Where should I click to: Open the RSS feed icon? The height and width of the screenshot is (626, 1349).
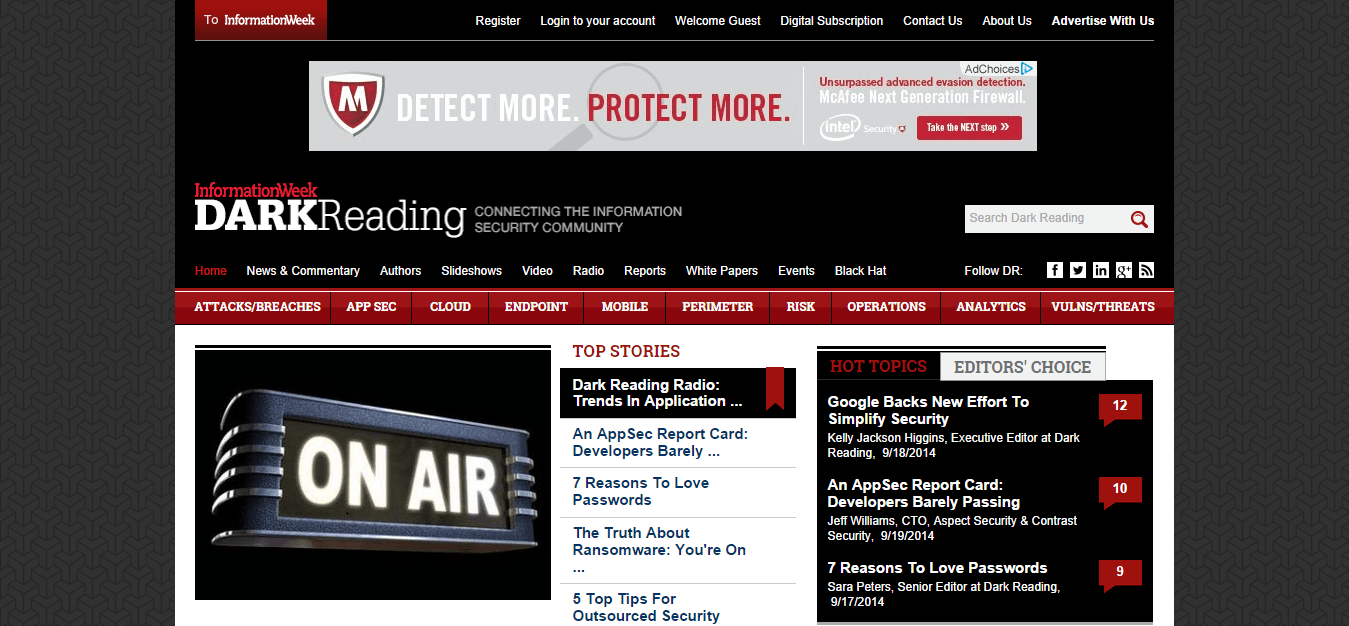pyautogui.click(x=1147, y=270)
